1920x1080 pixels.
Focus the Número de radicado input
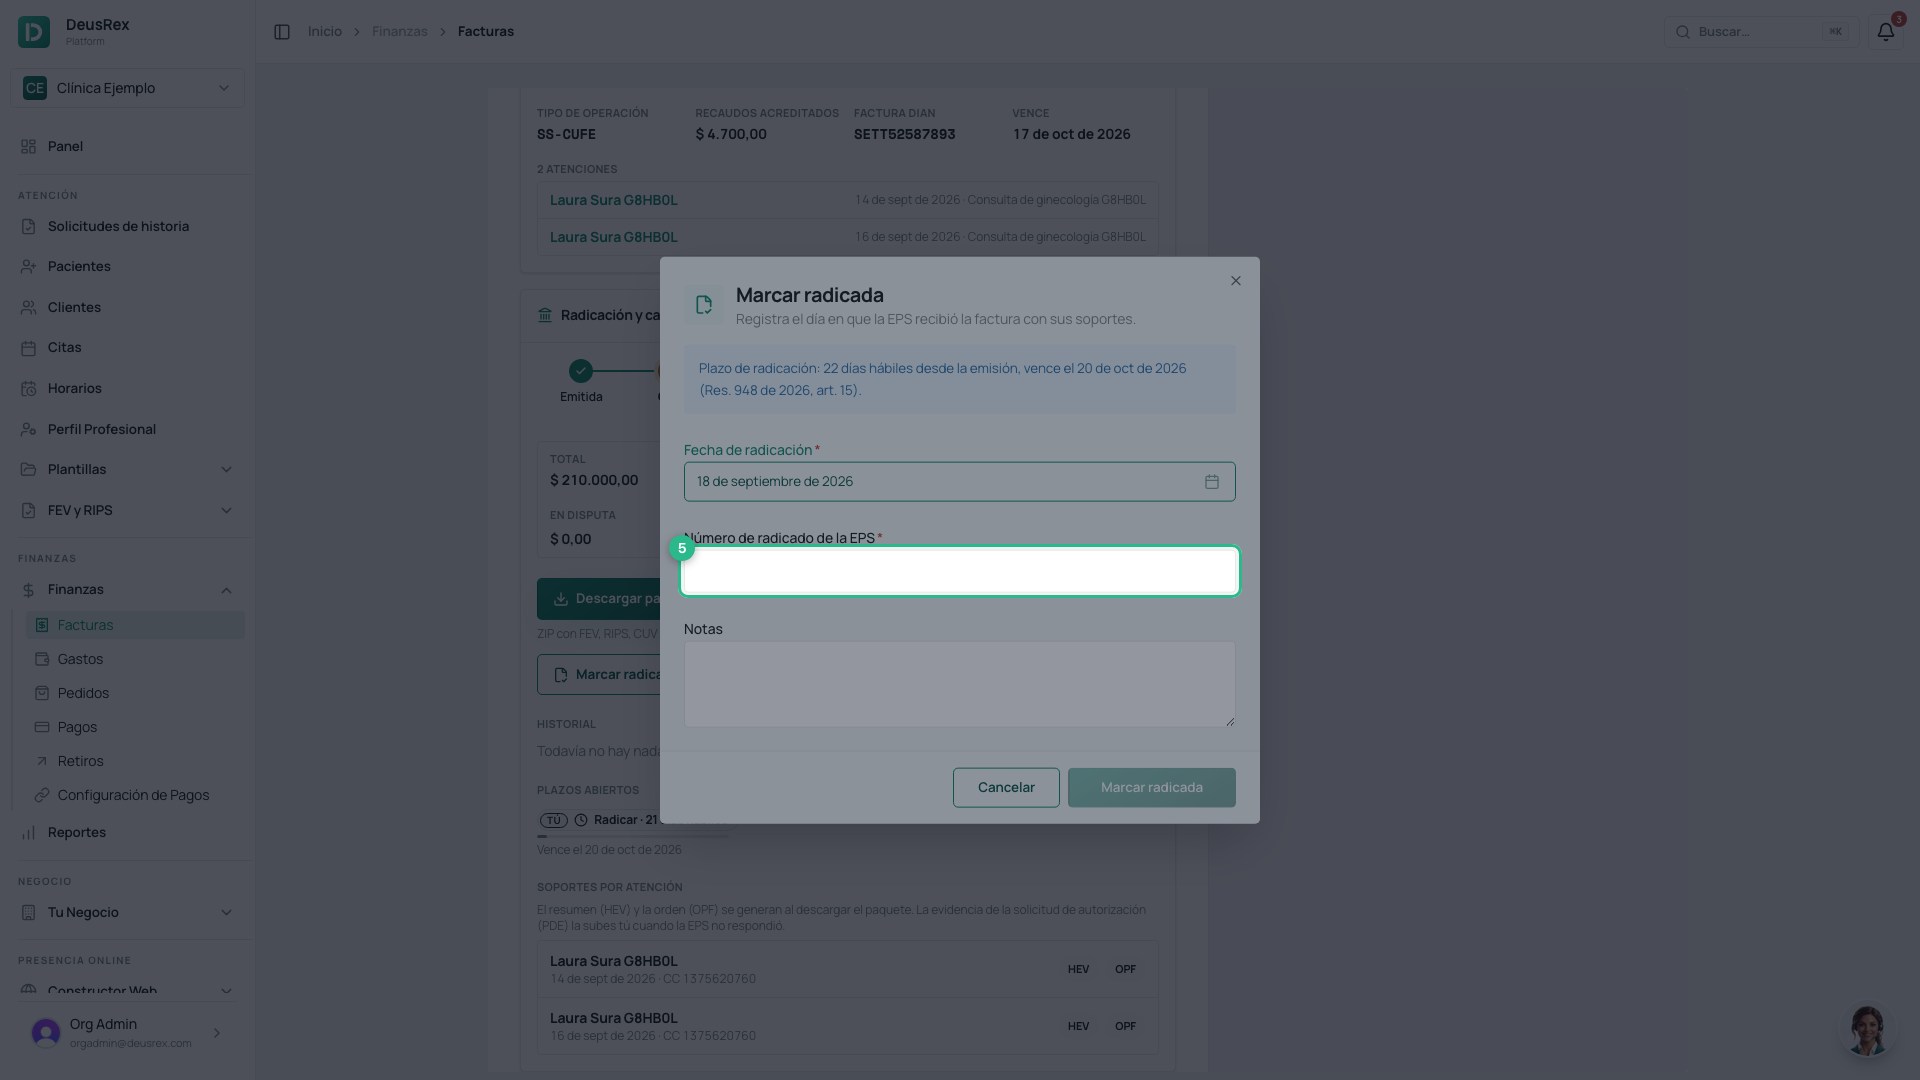960,571
